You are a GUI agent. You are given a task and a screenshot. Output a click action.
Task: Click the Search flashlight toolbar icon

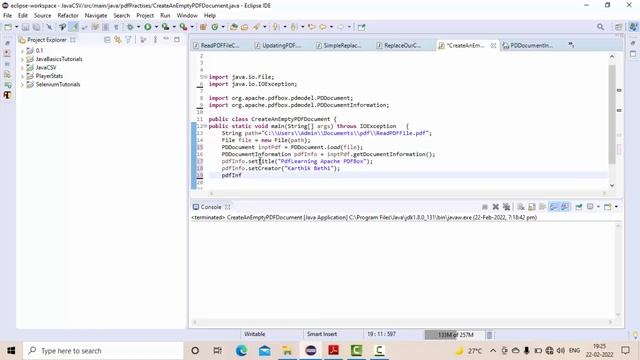tap(256, 27)
